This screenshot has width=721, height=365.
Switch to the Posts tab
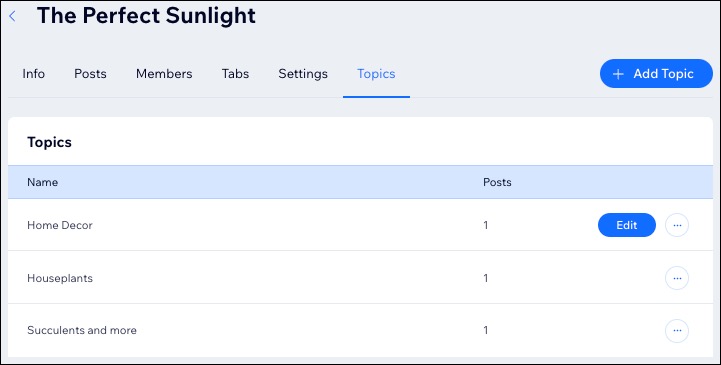[x=90, y=74]
